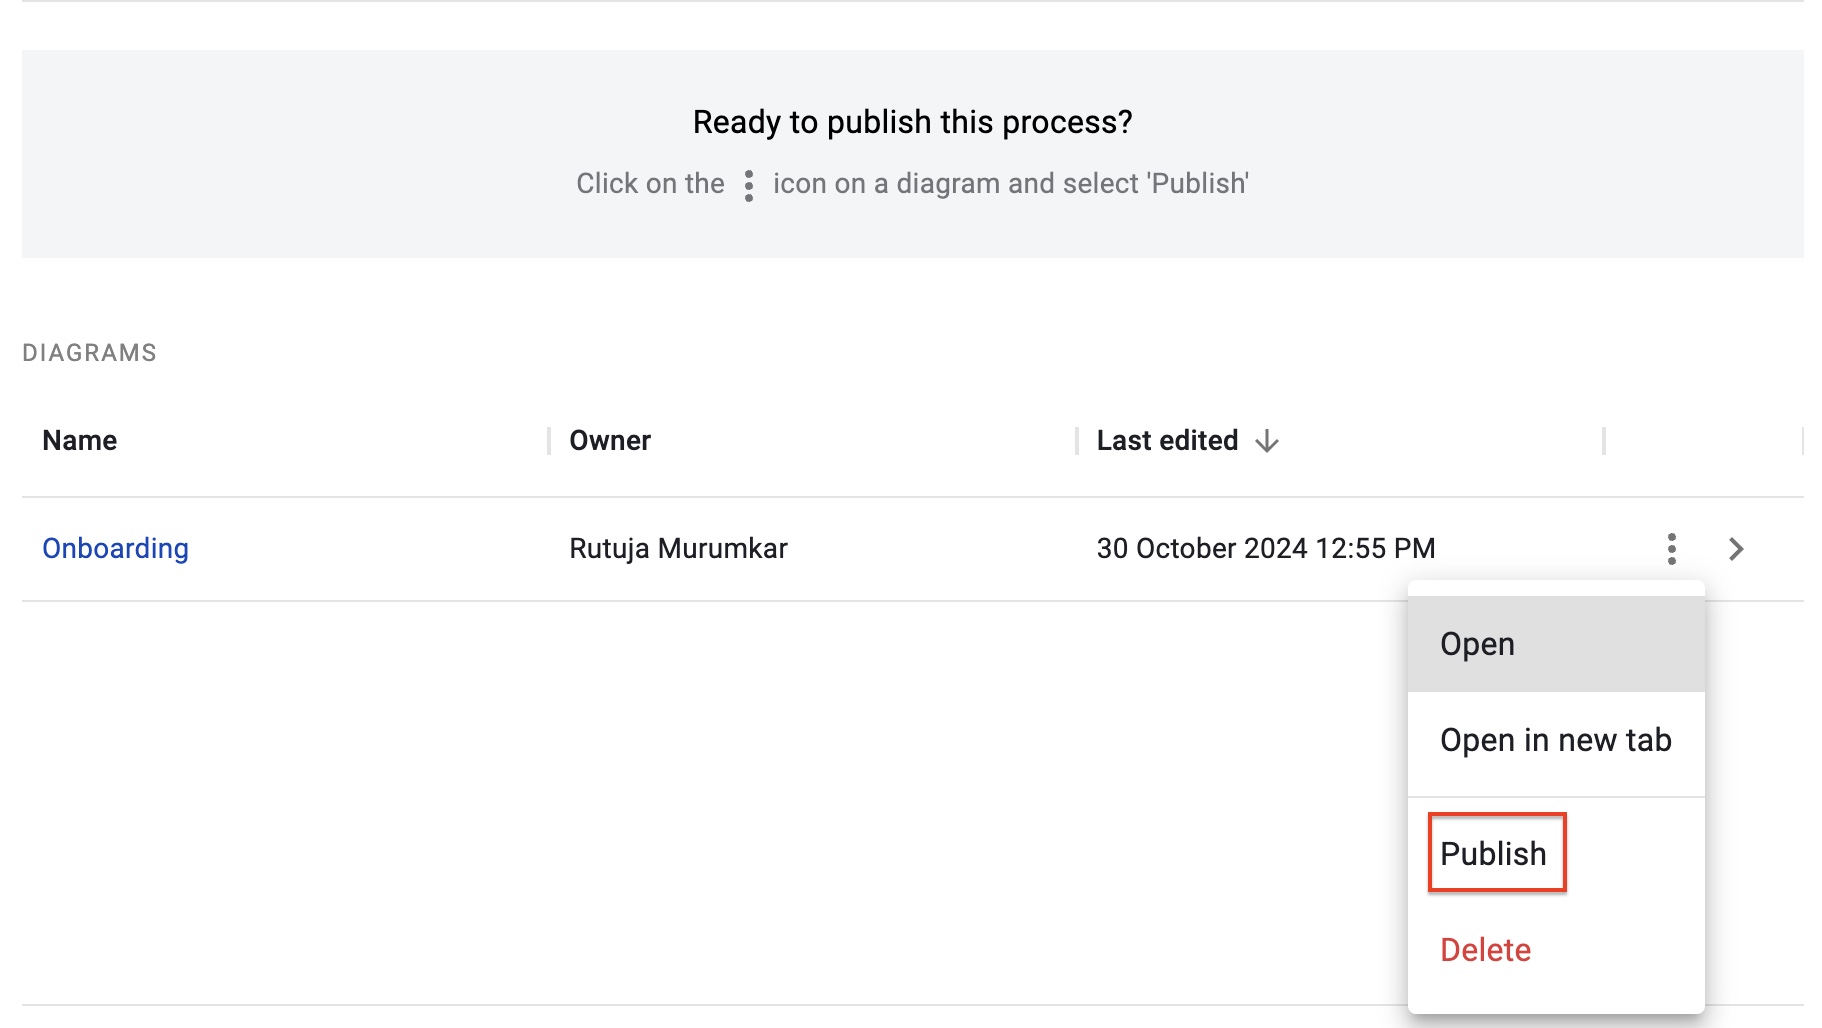The height and width of the screenshot is (1028, 1822).
Task: Expand the Onboarding row chevron arrow
Action: pos(1736,549)
